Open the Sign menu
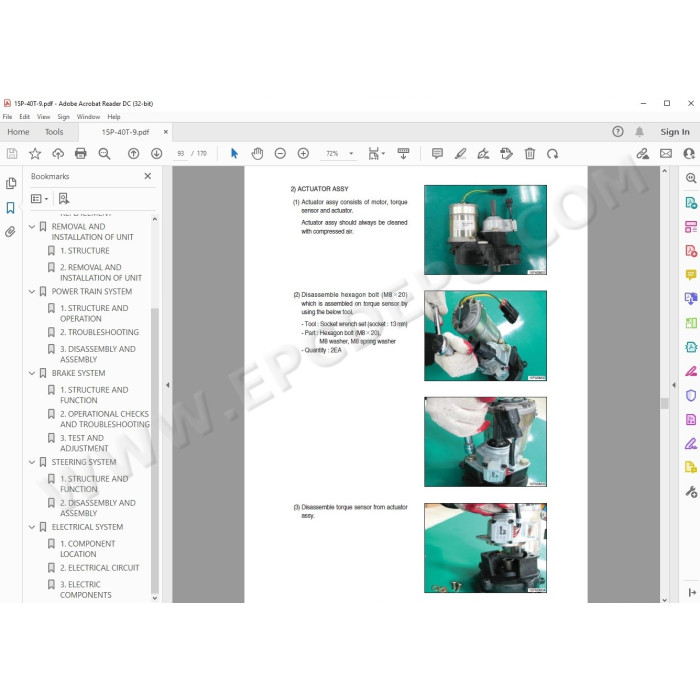The width and height of the screenshot is (700, 700). tap(63, 117)
